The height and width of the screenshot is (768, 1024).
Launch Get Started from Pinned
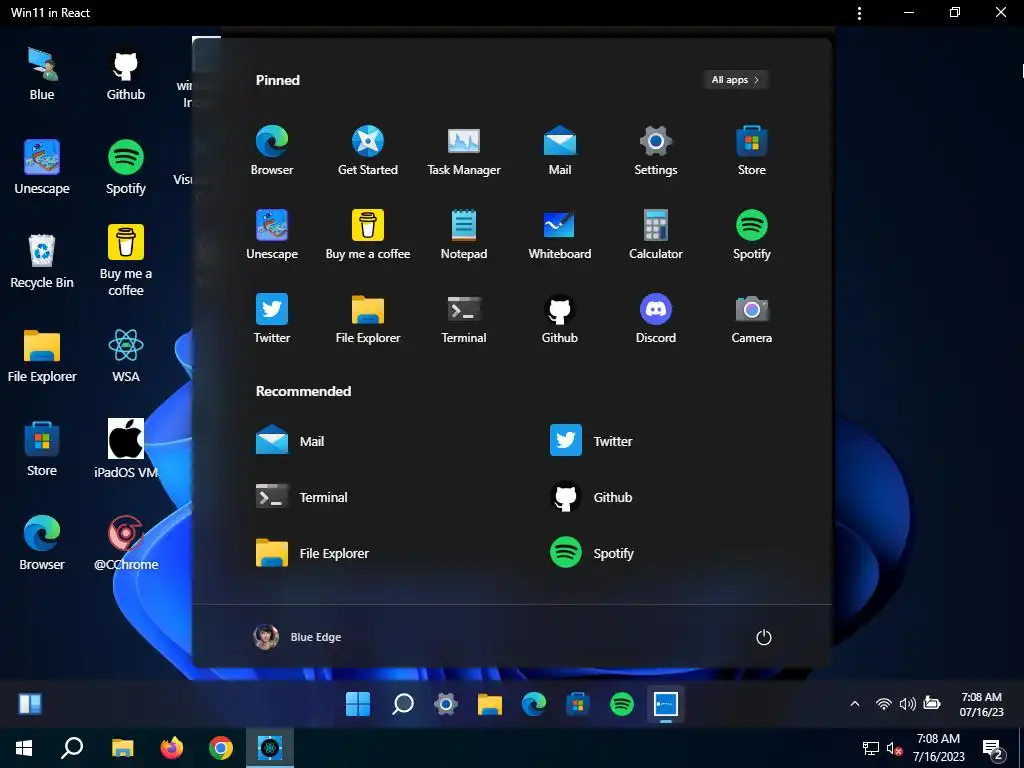[368, 150]
